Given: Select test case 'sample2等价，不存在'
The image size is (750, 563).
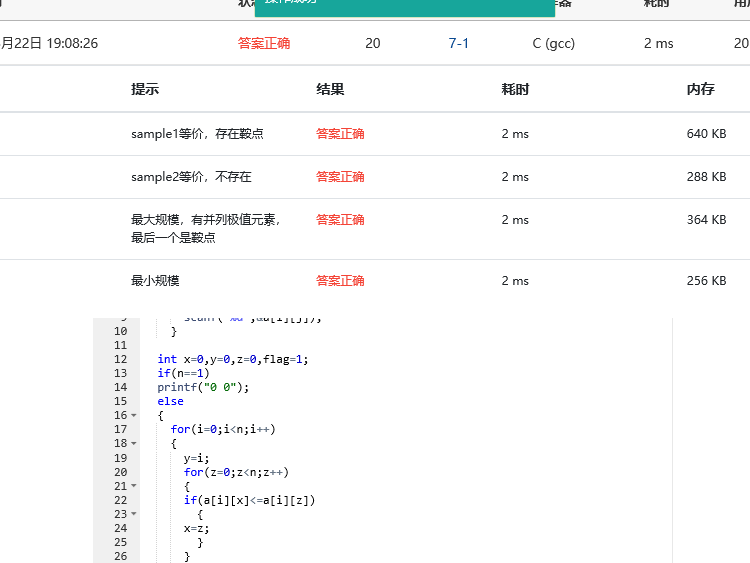Looking at the screenshot, I should (191, 177).
